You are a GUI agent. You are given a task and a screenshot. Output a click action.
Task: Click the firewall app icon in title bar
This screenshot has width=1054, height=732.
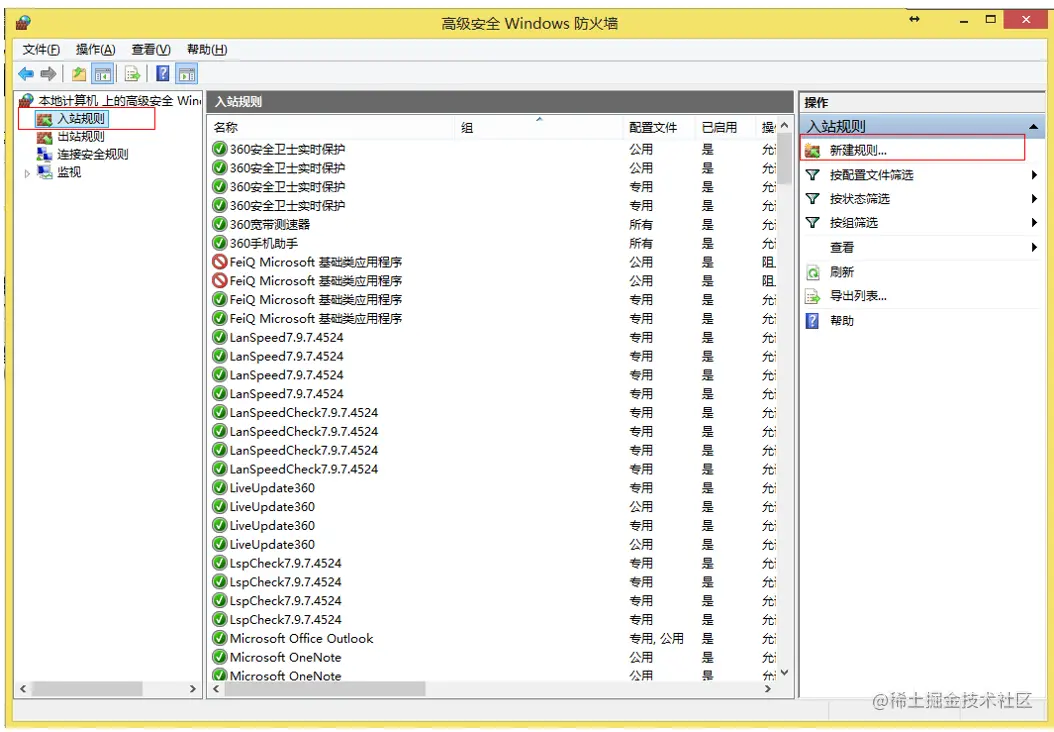(23, 23)
